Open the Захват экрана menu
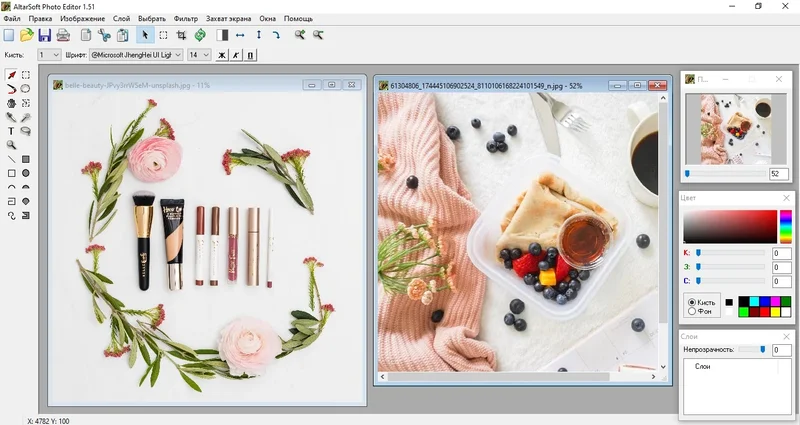 229,19
